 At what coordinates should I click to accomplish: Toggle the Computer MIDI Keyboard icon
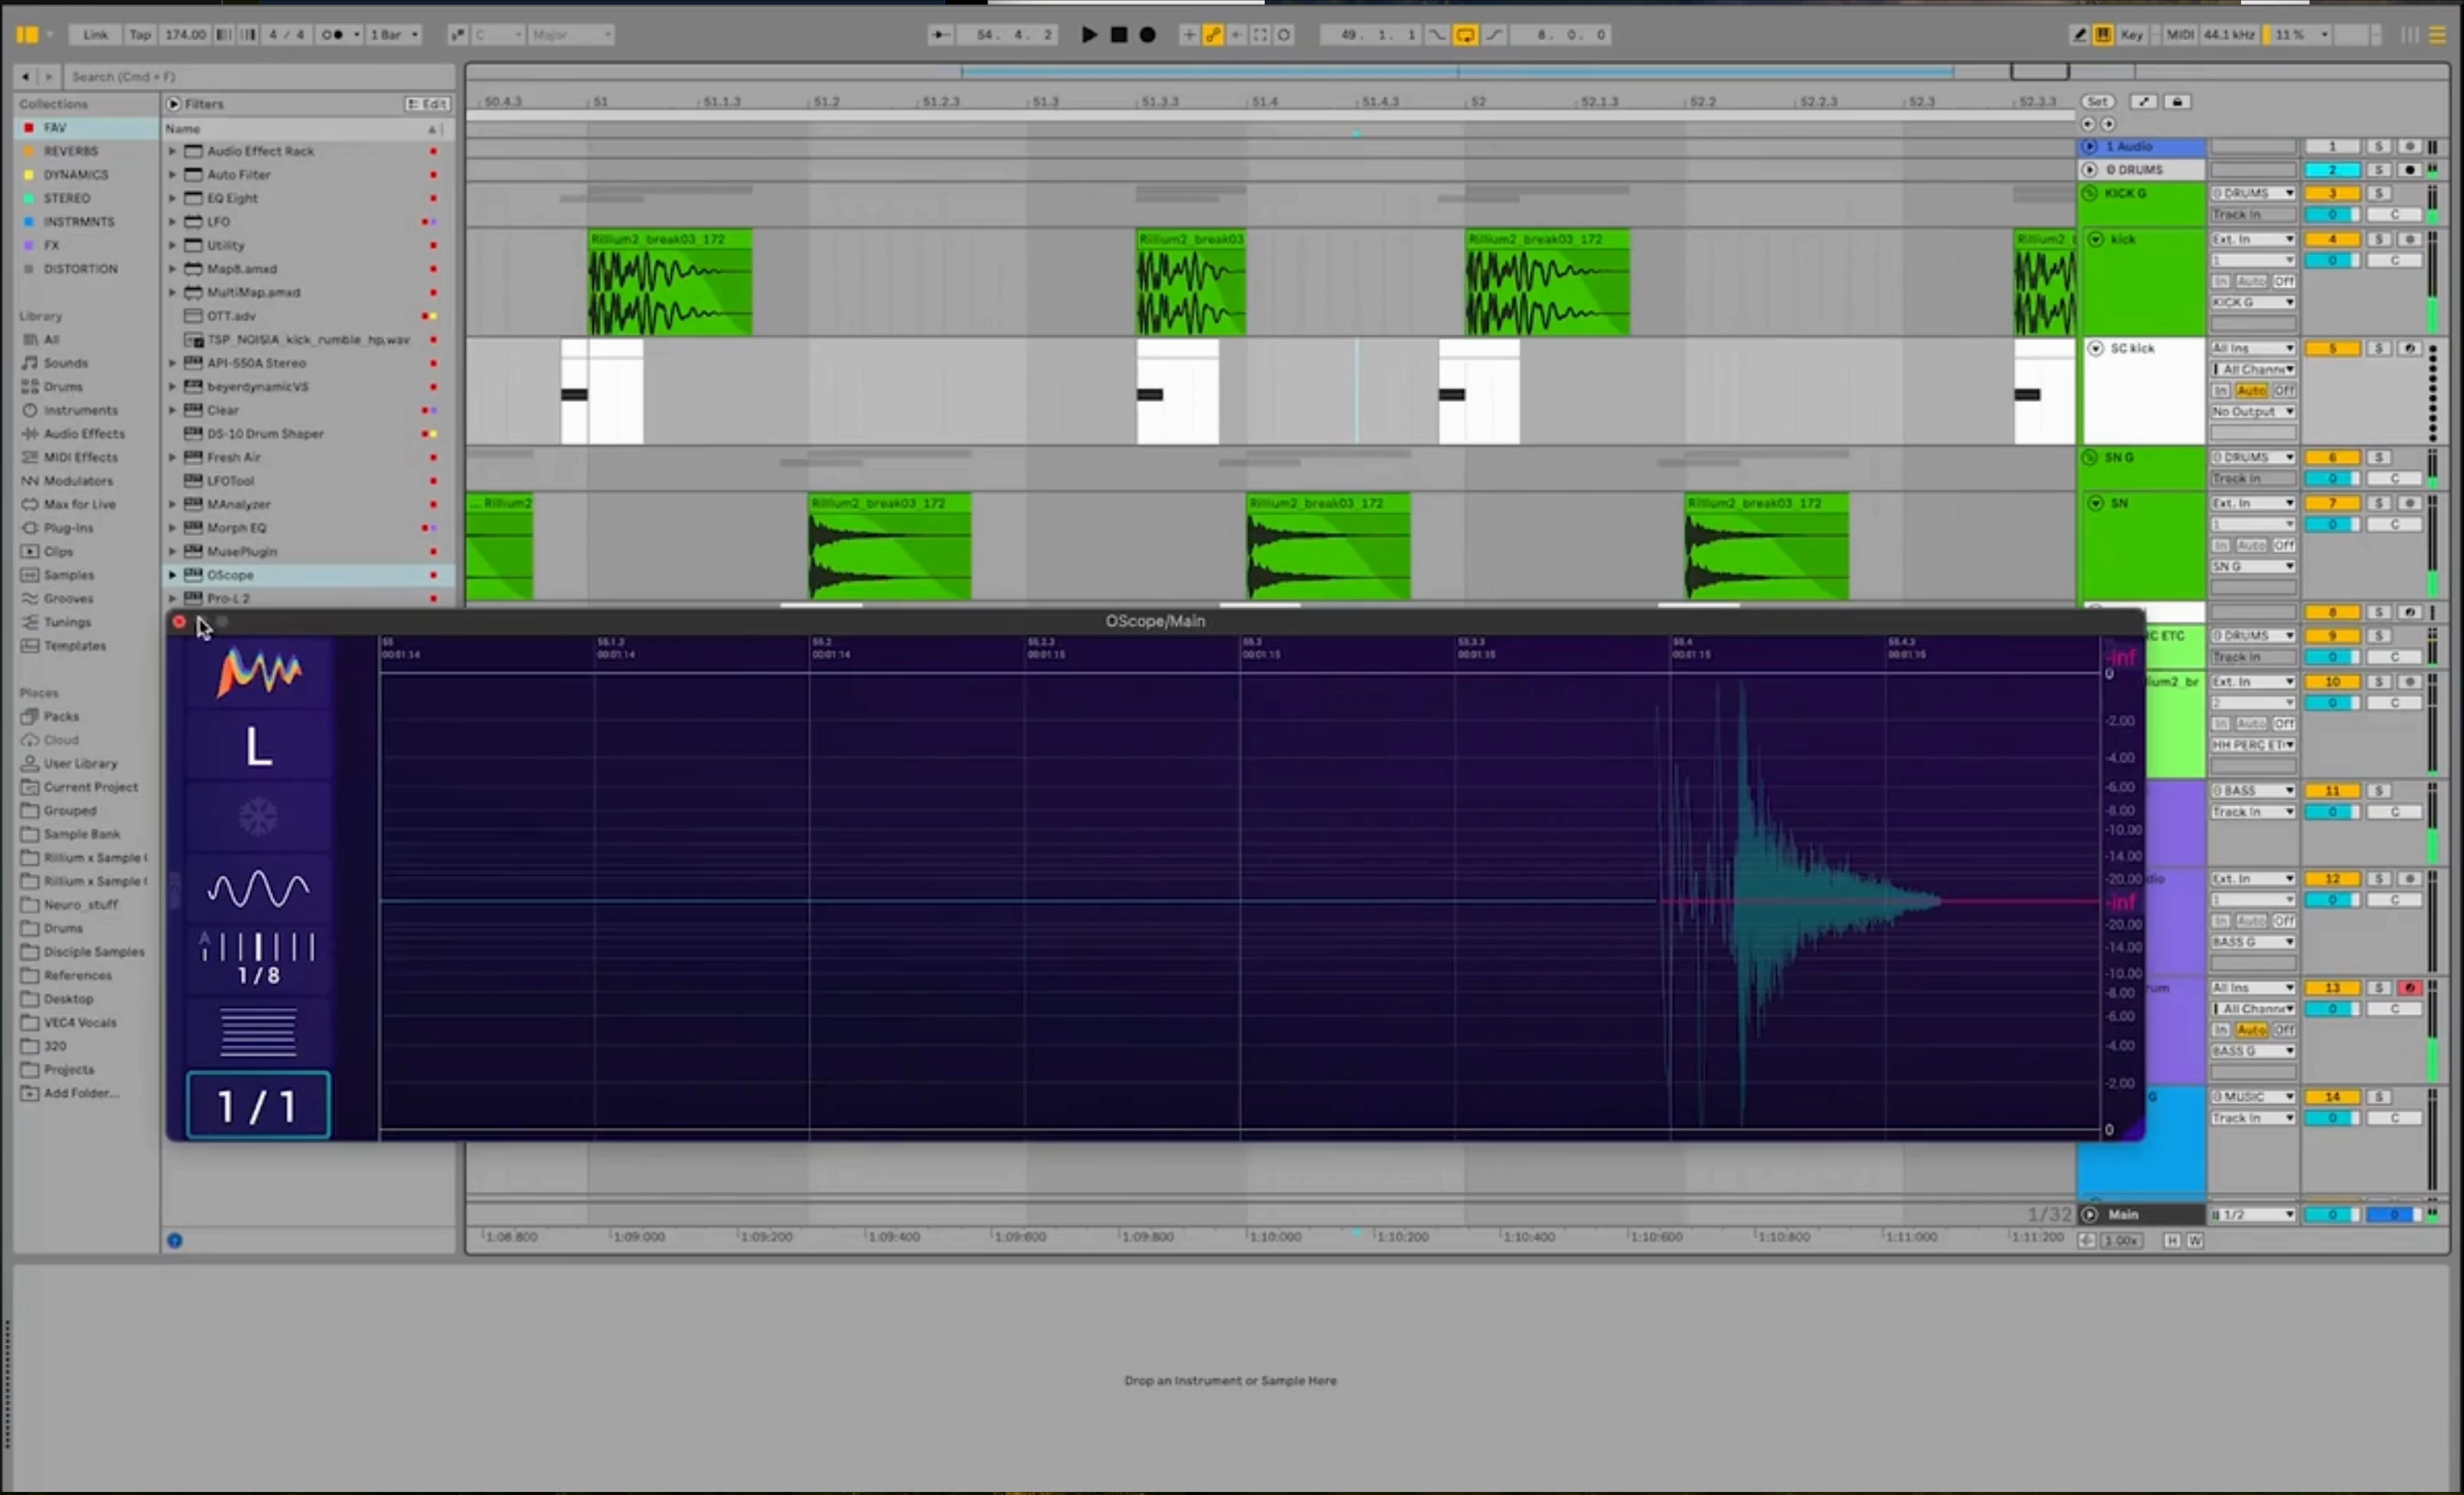(x=2103, y=35)
